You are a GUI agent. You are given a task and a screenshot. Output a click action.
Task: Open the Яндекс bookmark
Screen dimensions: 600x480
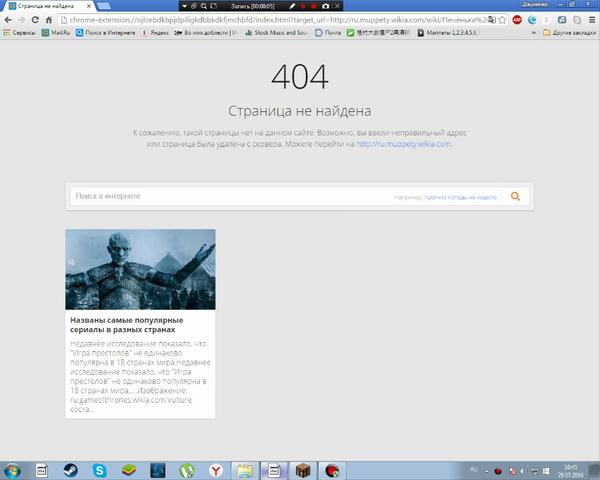pyautogui.click(x=155, y=33)
